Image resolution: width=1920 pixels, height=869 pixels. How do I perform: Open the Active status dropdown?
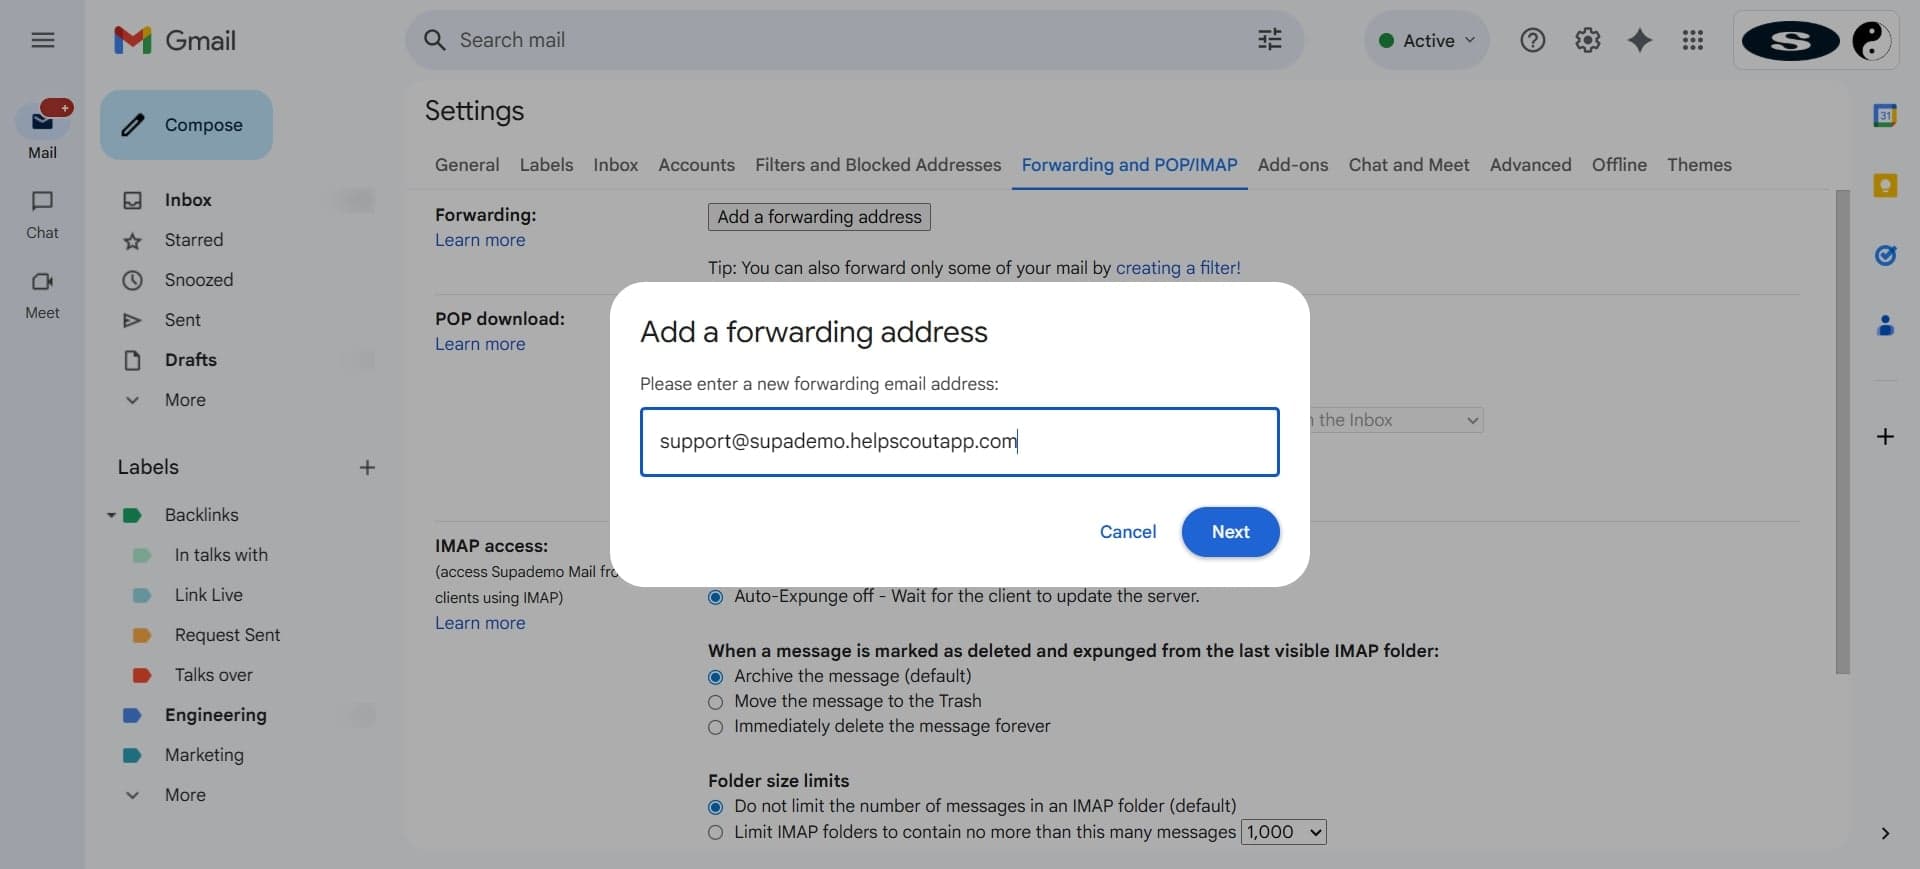point(1427,40)
